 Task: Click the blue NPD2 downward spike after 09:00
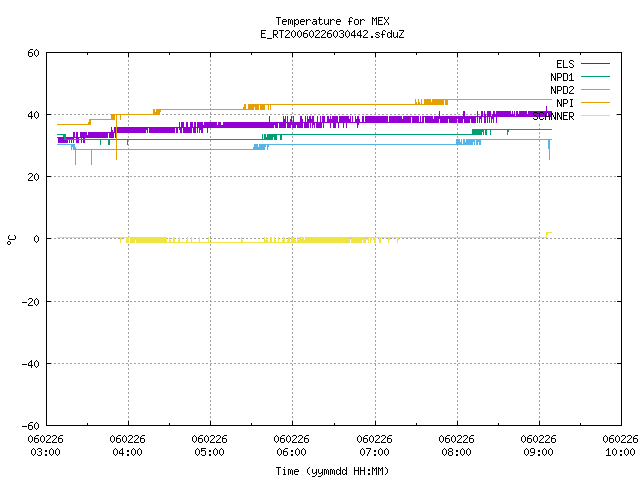point(549,150)
